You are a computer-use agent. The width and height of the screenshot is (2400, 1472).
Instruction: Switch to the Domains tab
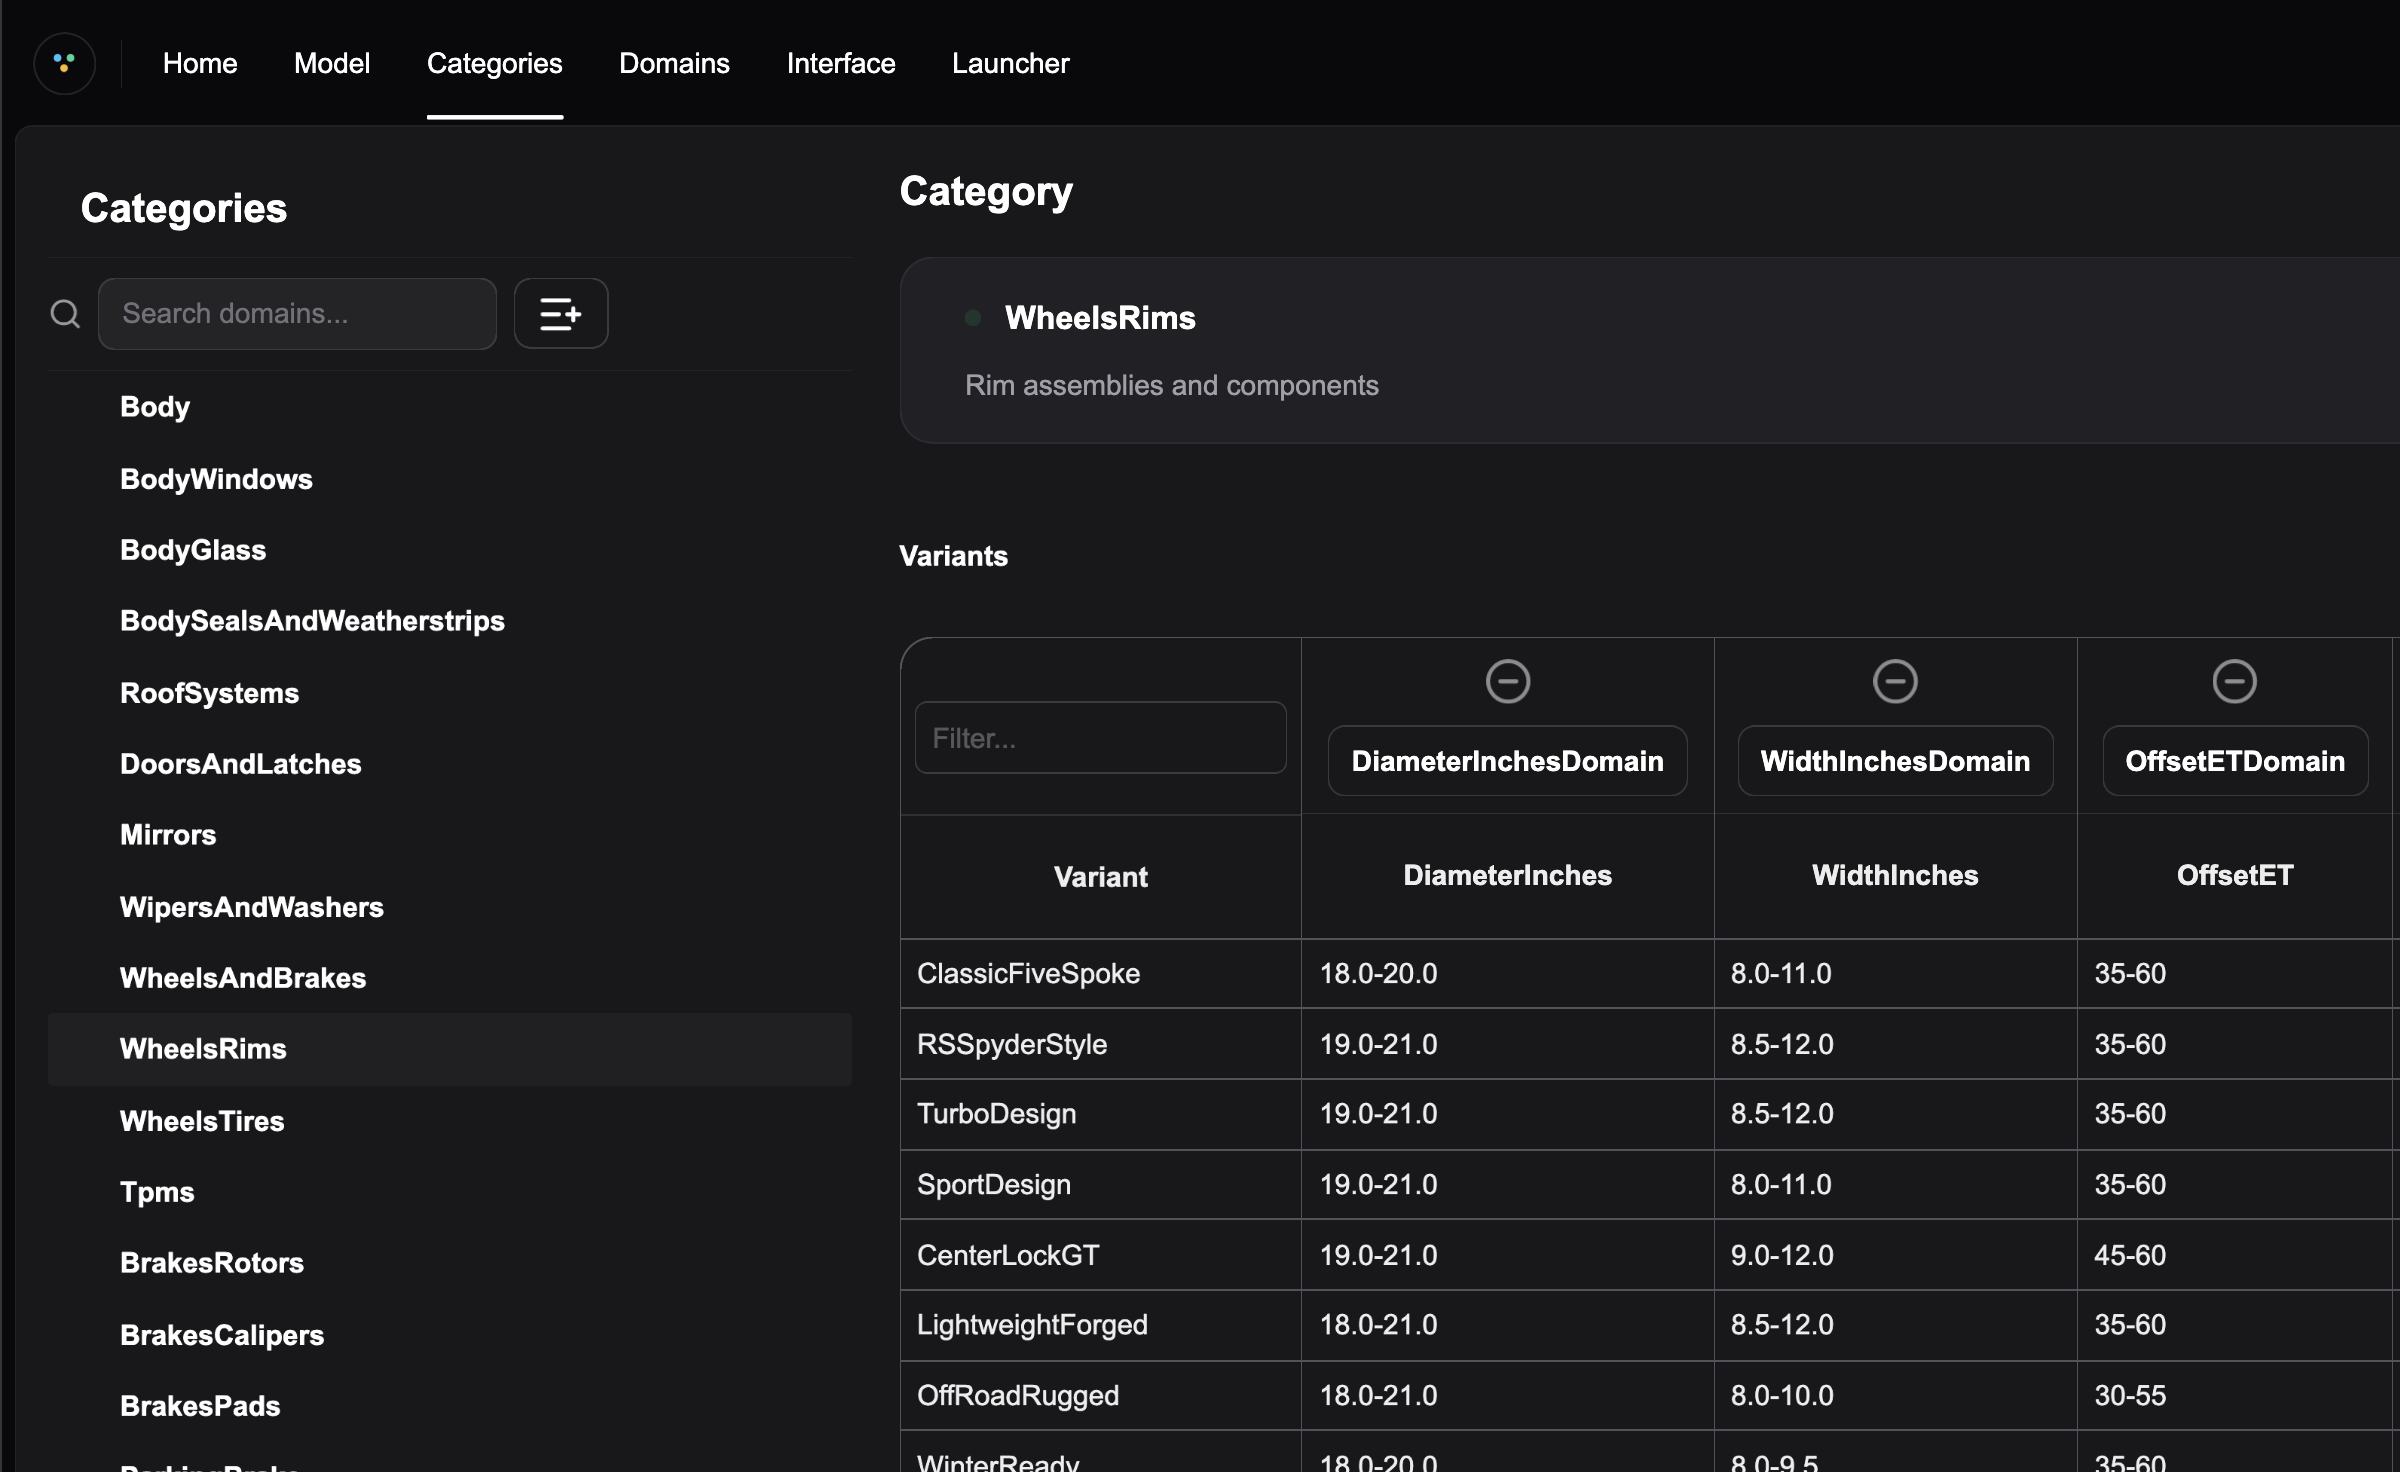click(674, 63)
